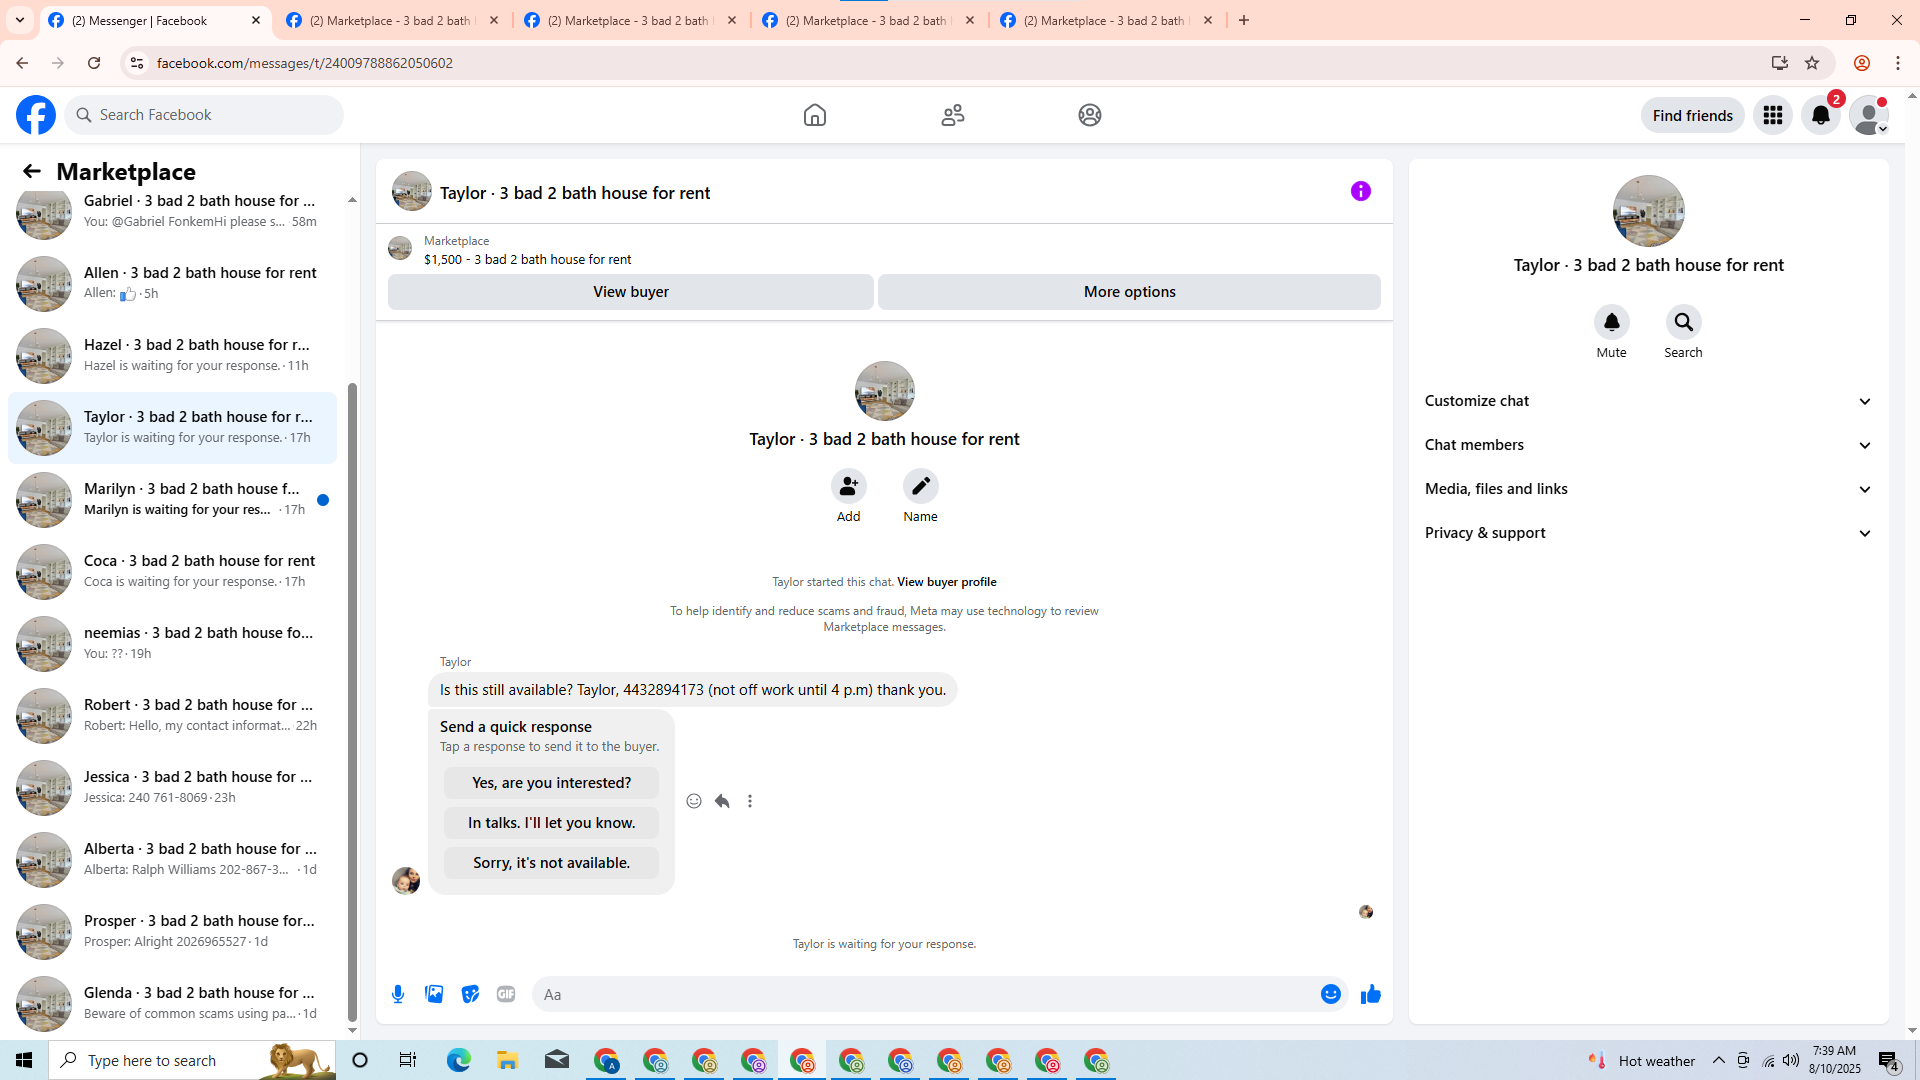Image resolution: width=1920 pixels, height=1080 pixels.
Task: Toggle conversation information panel with purple icon
Action: click(1360, 191)
